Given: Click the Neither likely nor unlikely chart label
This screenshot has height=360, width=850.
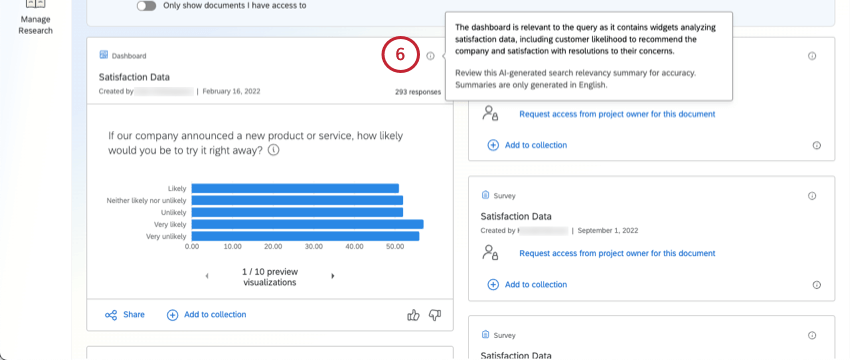Looking at the screenshot, I should [146, 201].
